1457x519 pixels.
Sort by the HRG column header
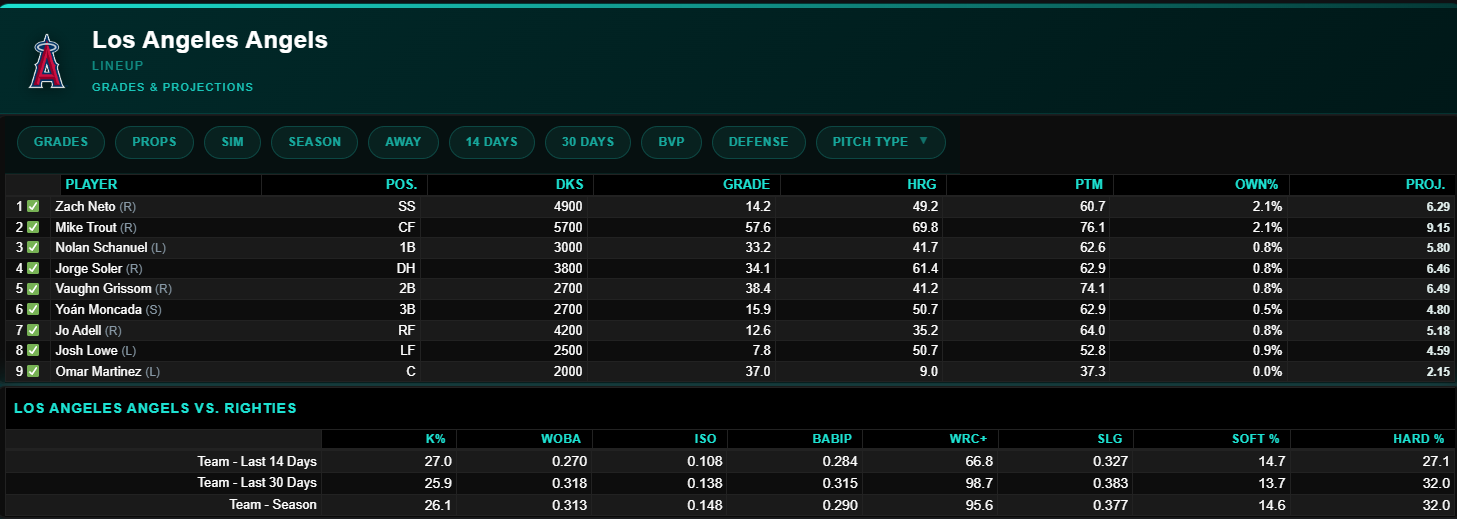(923, 185)
